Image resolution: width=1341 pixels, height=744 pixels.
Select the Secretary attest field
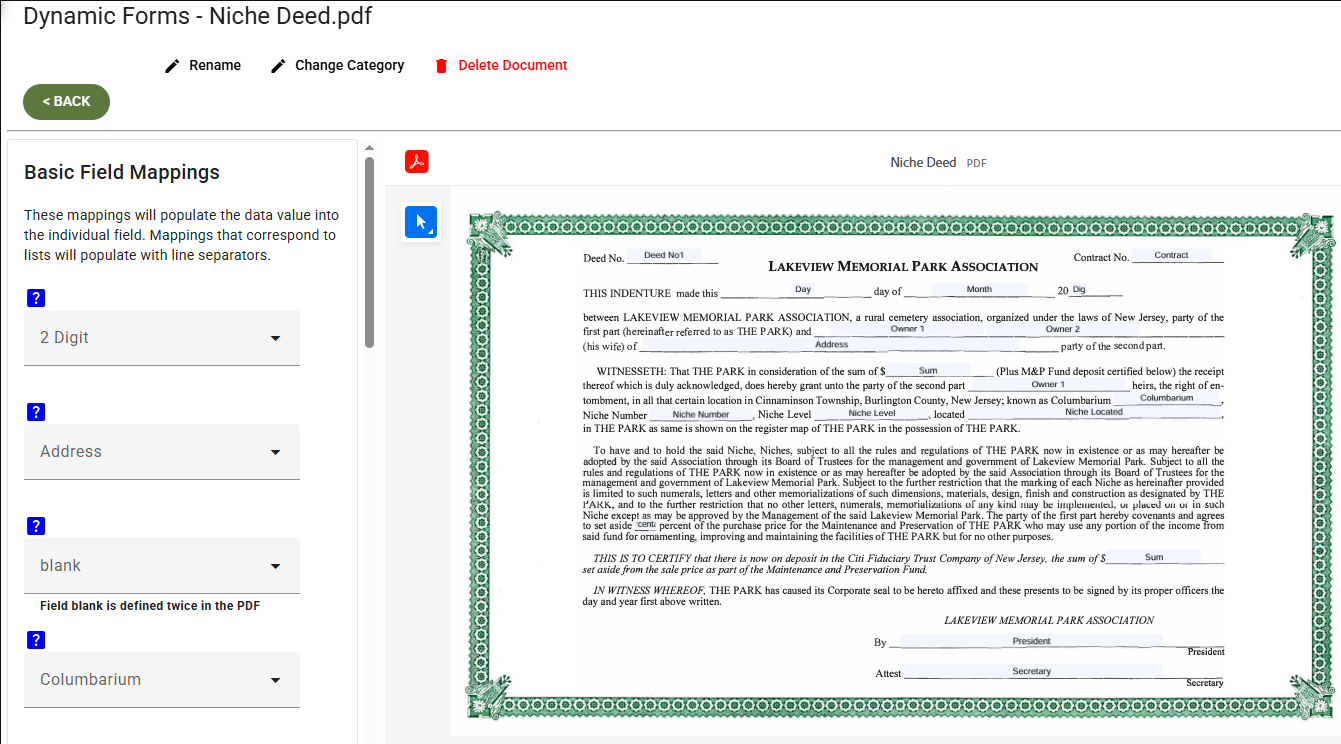pyautogui.click(x=1030, y=671)
